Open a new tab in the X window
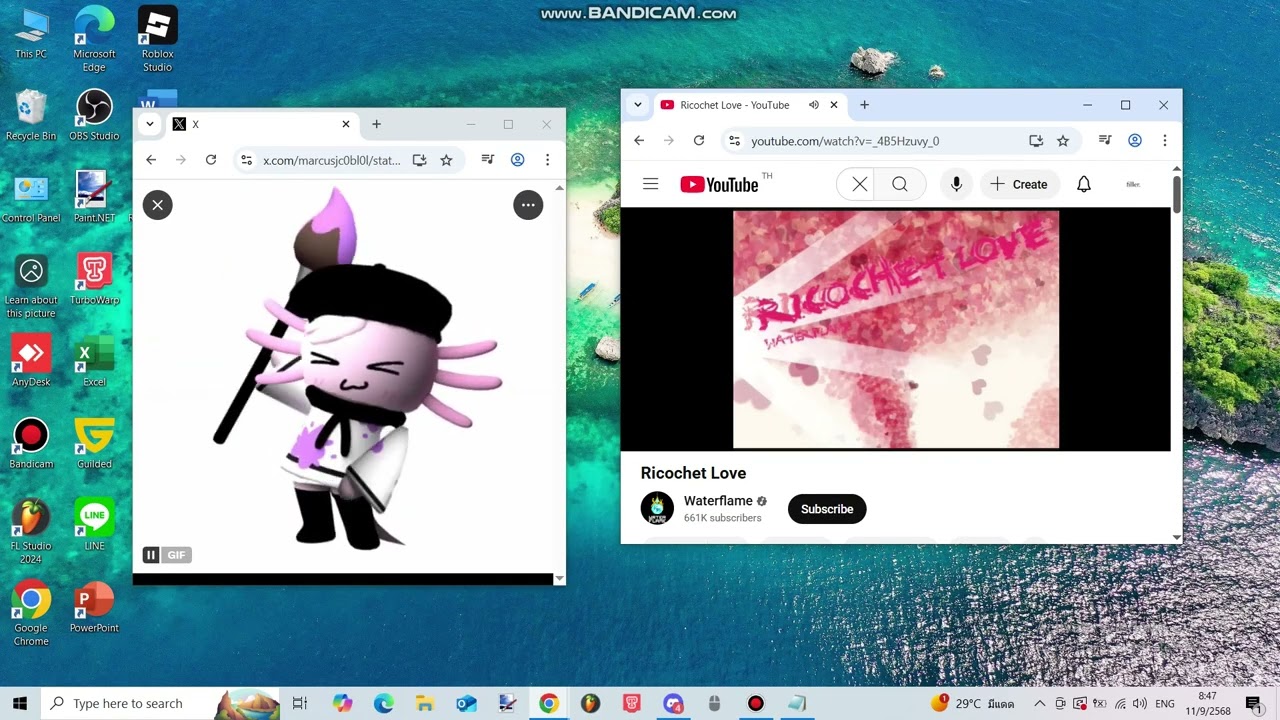 [x=376, y=124]
